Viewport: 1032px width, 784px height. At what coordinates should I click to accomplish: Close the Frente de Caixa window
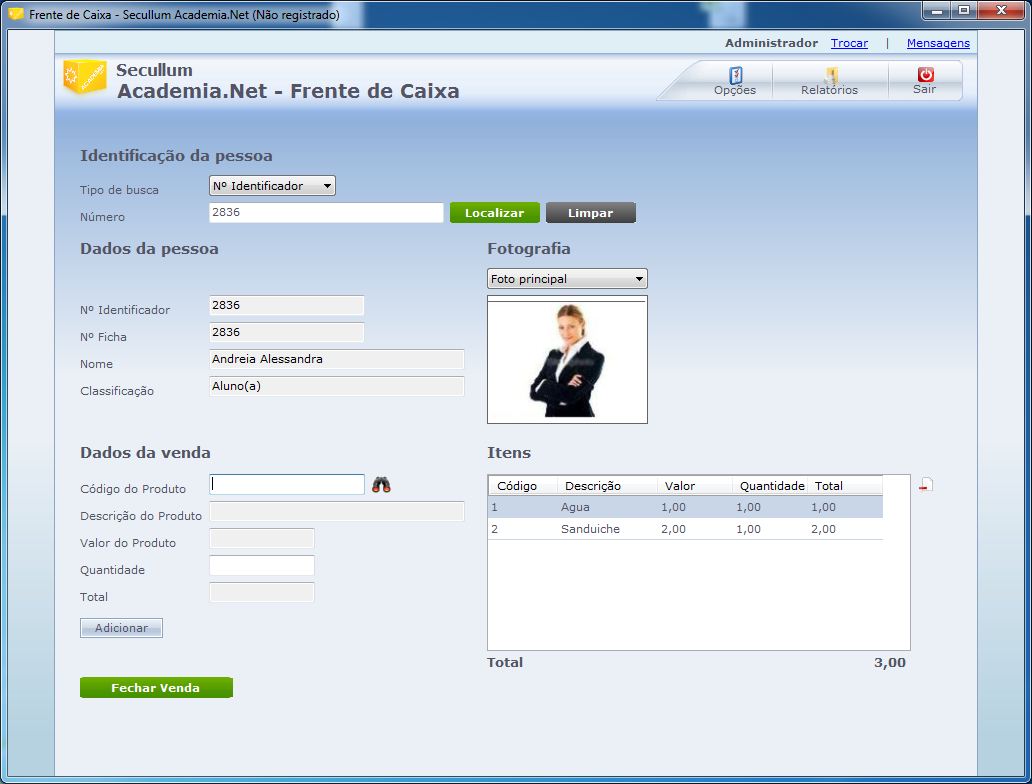click(x=1001, y=11)
